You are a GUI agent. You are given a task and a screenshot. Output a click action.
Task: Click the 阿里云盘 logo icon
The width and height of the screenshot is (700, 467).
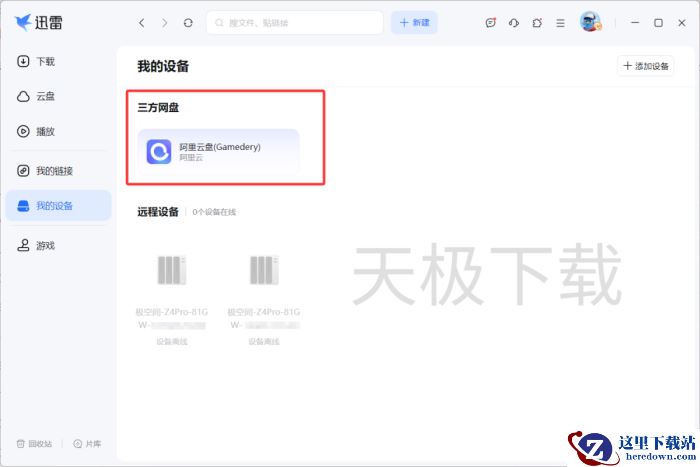tap(159, 152)
